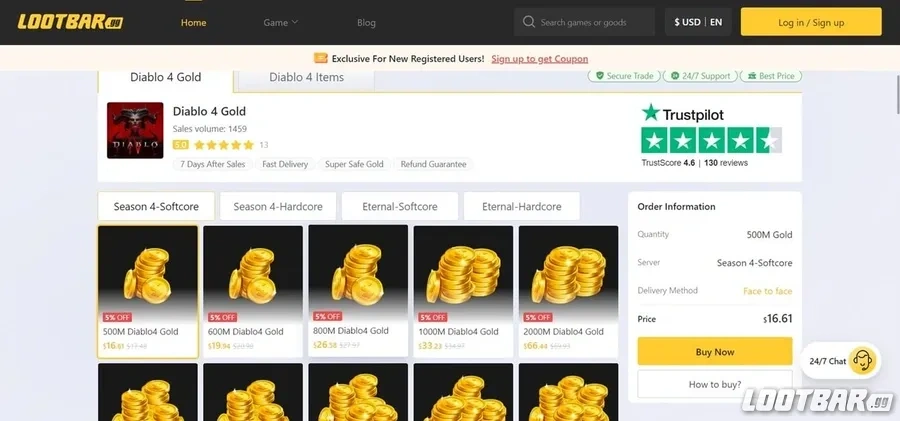Go to the Home page
This screenshot has height=421, width=900.
coord(193,22)
